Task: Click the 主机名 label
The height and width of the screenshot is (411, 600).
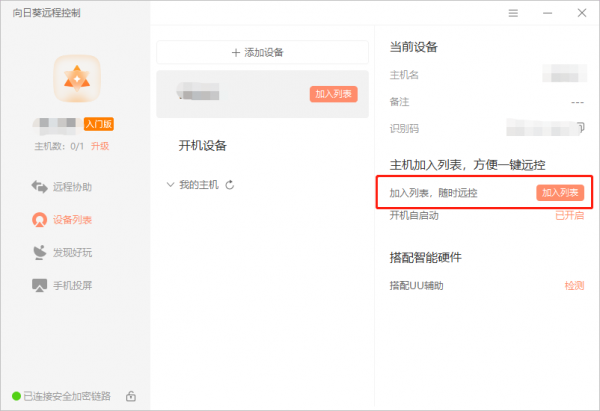Action: click(404, 75)
